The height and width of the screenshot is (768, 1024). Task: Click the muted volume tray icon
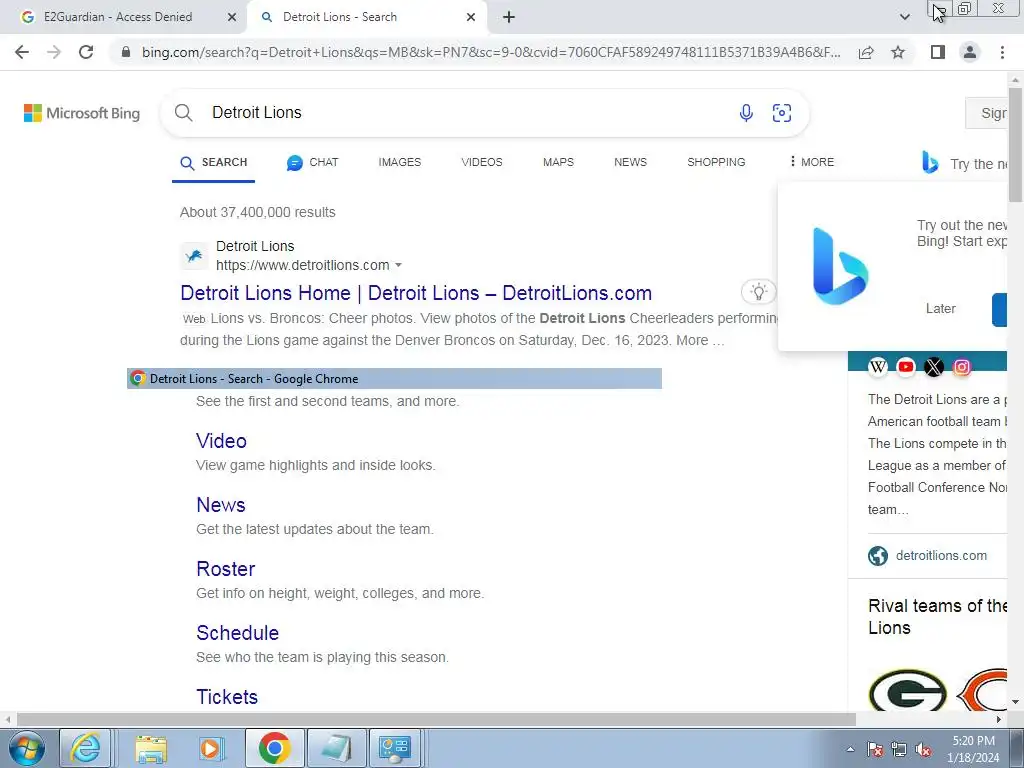(923, 749)
